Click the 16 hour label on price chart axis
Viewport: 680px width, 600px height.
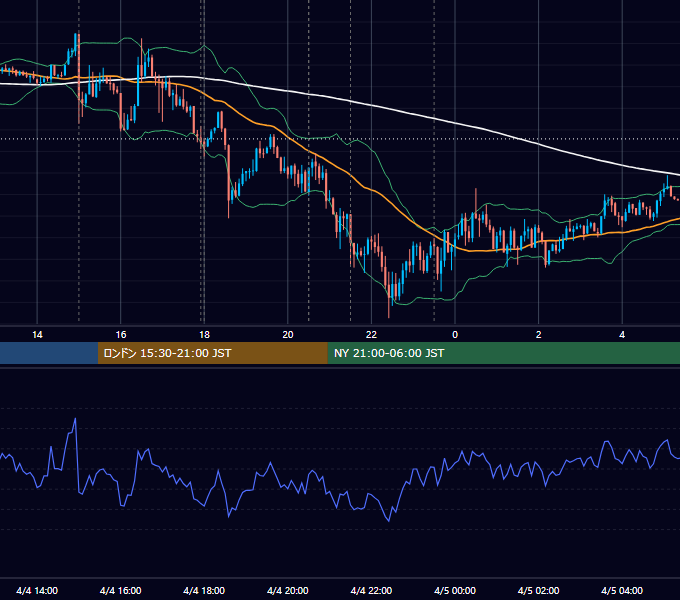tap(121, 335)
